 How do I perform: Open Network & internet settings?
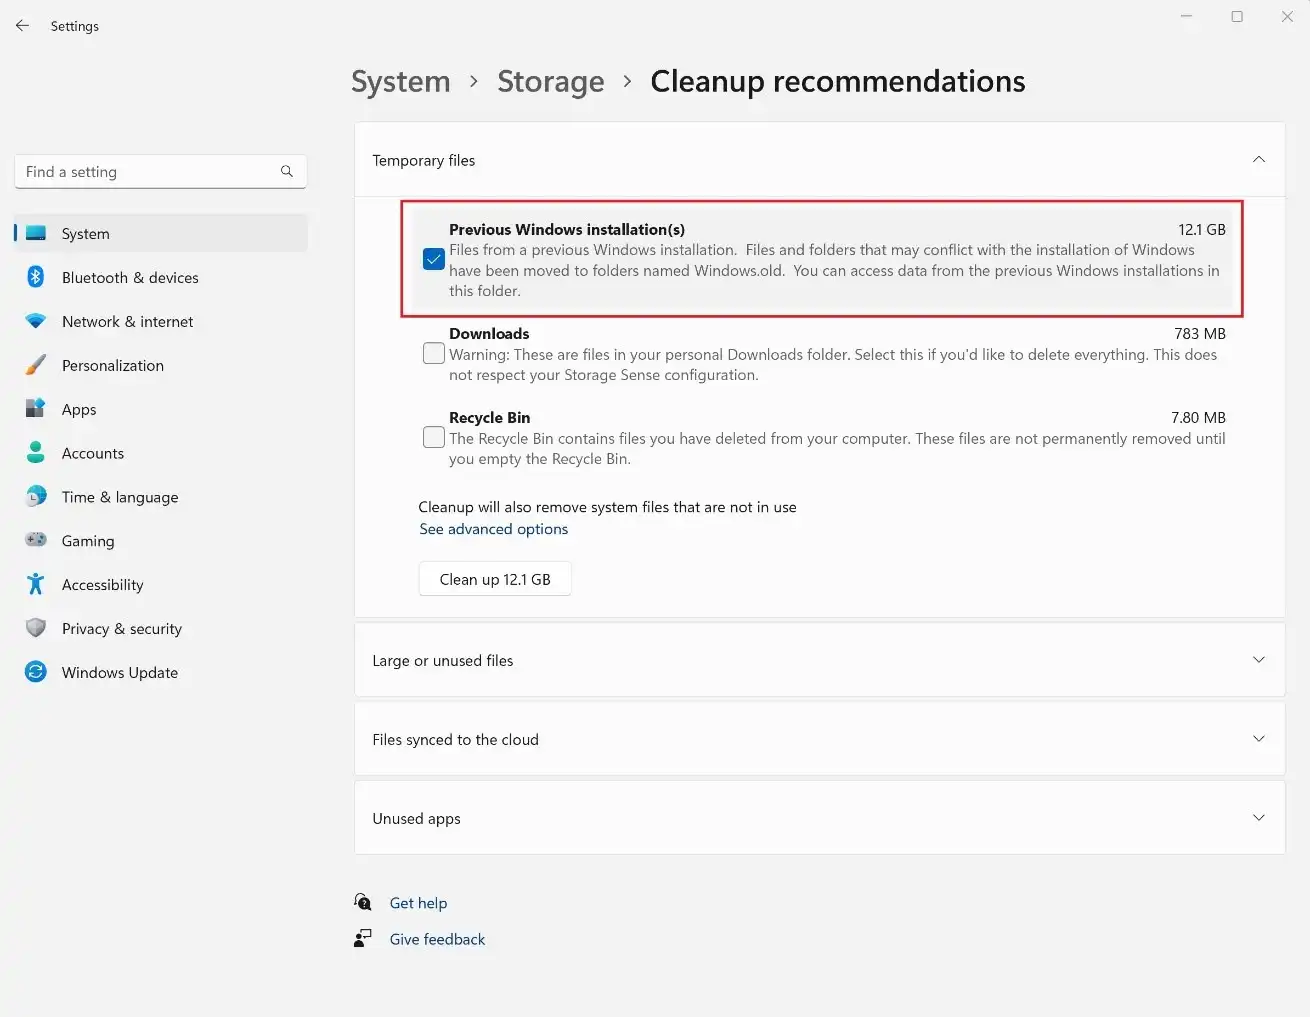(161, 321)
